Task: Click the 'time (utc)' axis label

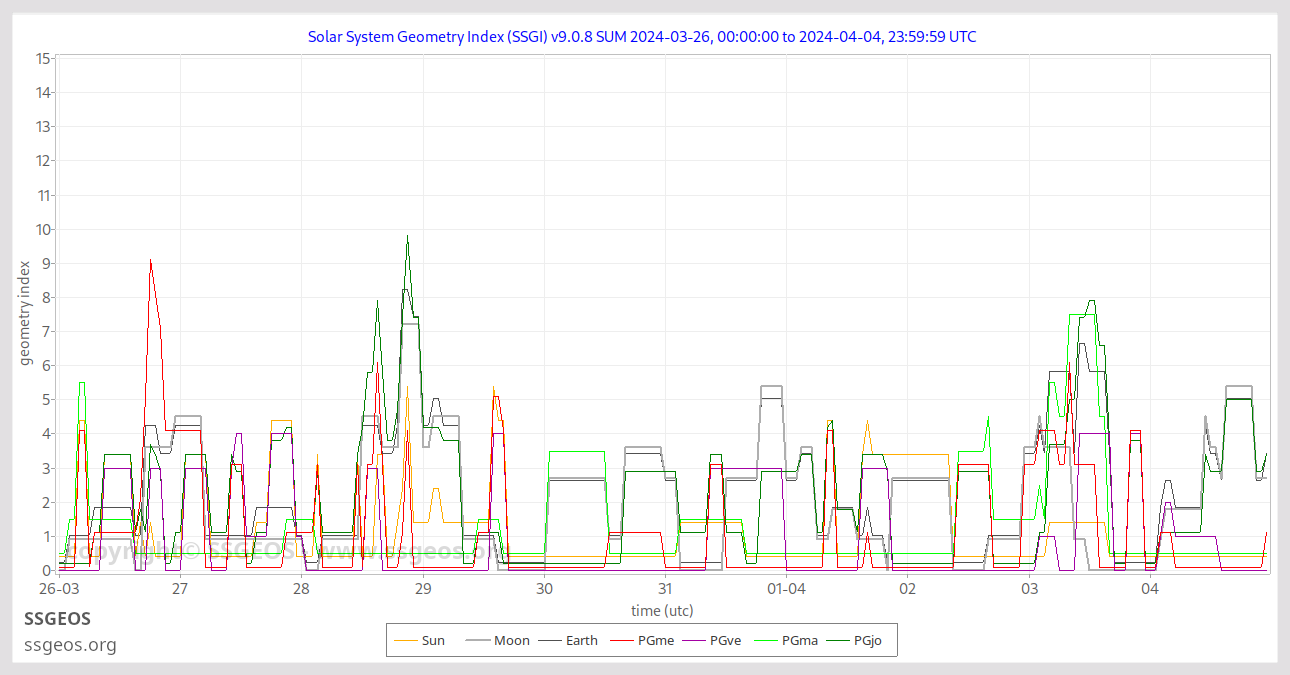Action: point(662,610)
